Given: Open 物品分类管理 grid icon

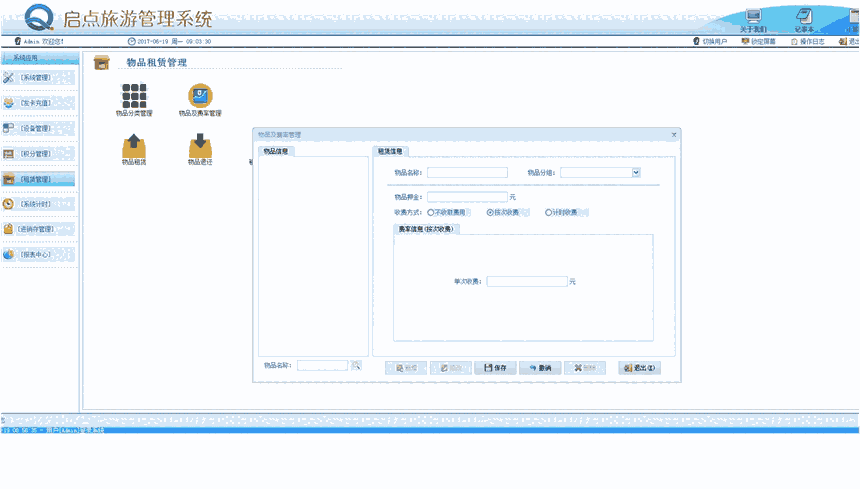Looking at the screenshot, I should (134, 95).
